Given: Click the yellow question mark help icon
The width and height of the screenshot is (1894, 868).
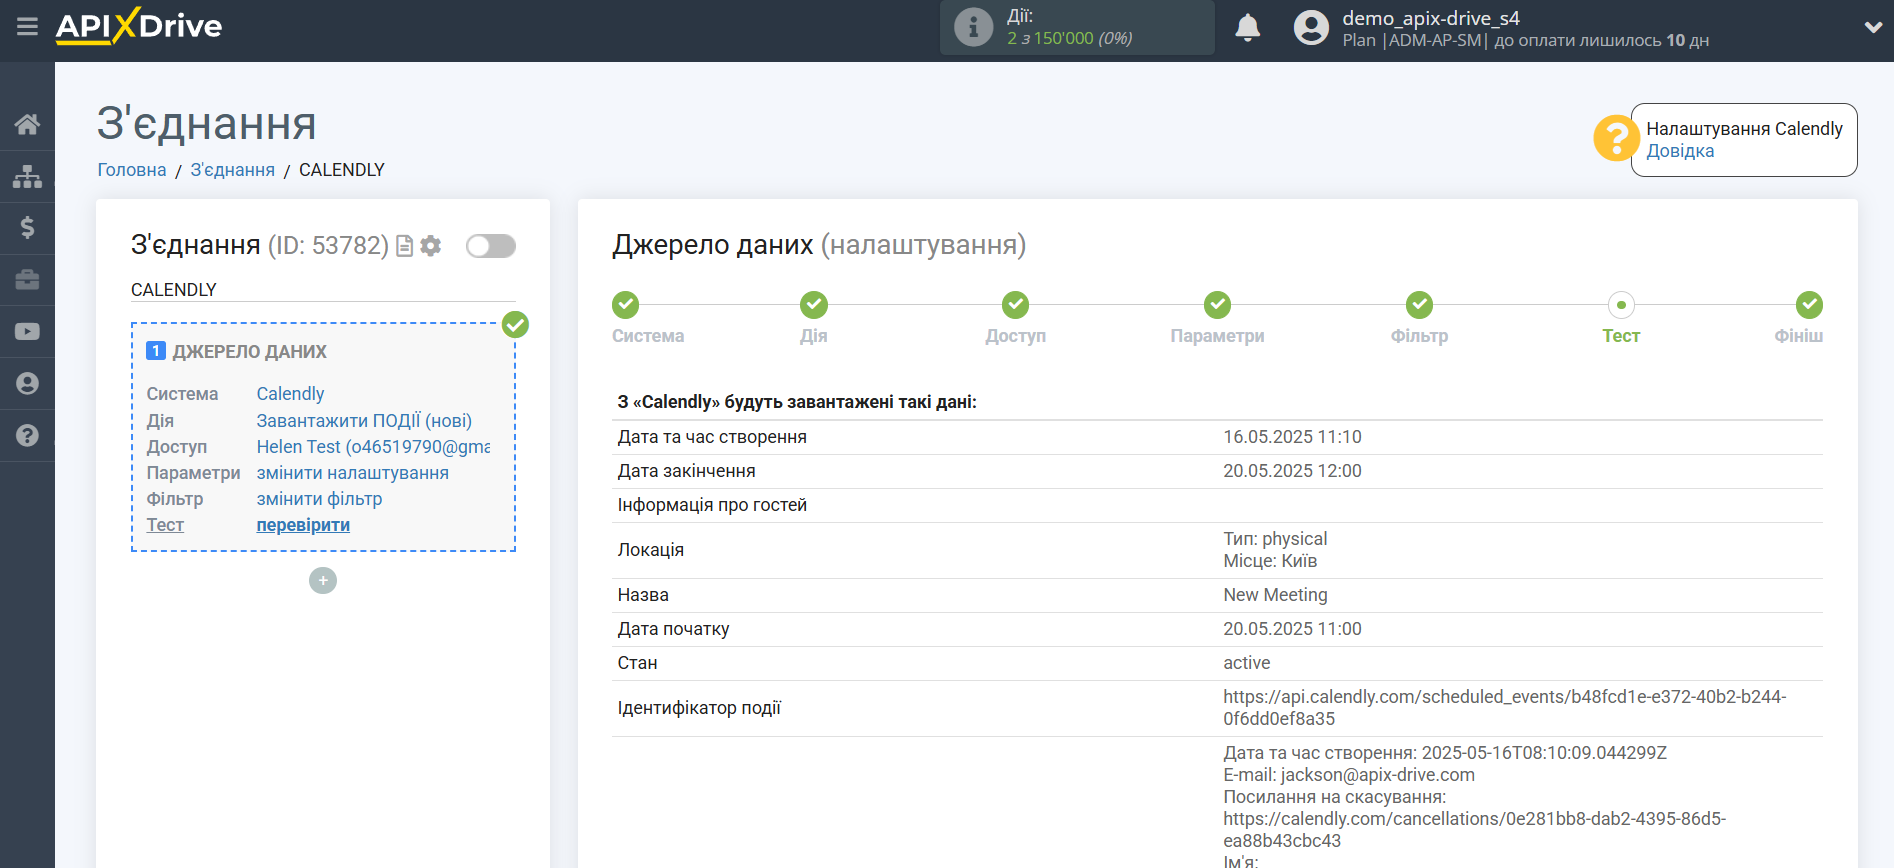Looking at the screenshot, I should [x=1616, y=138].
